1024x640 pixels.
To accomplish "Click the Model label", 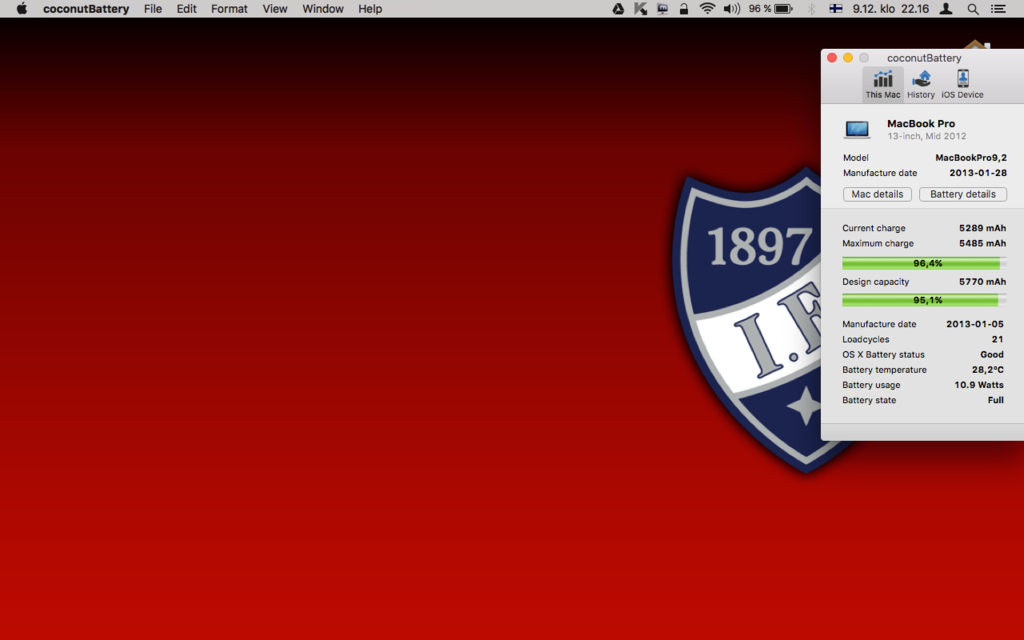I will (856, 157).
